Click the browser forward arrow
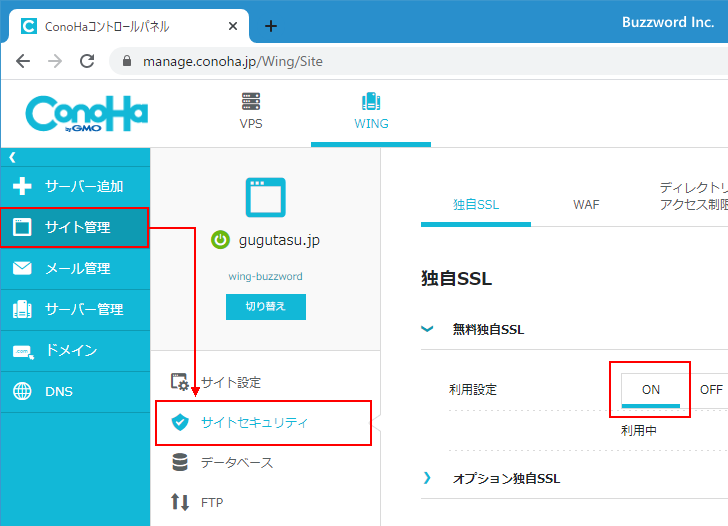 (x=55, y=61)
